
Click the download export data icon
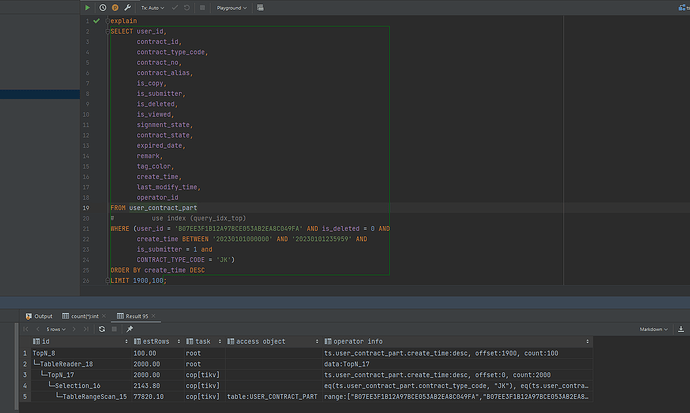click(x=681, y=329)
